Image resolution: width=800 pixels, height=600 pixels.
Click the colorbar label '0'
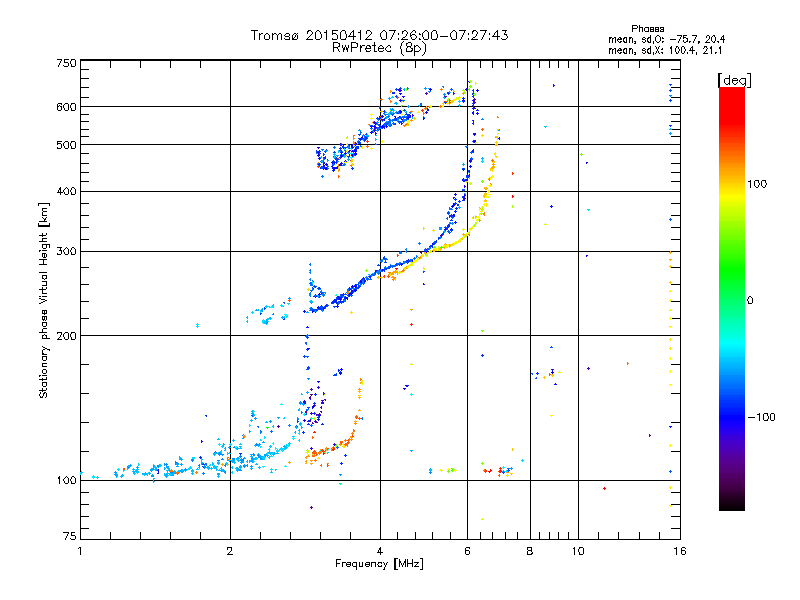point(750,301)
